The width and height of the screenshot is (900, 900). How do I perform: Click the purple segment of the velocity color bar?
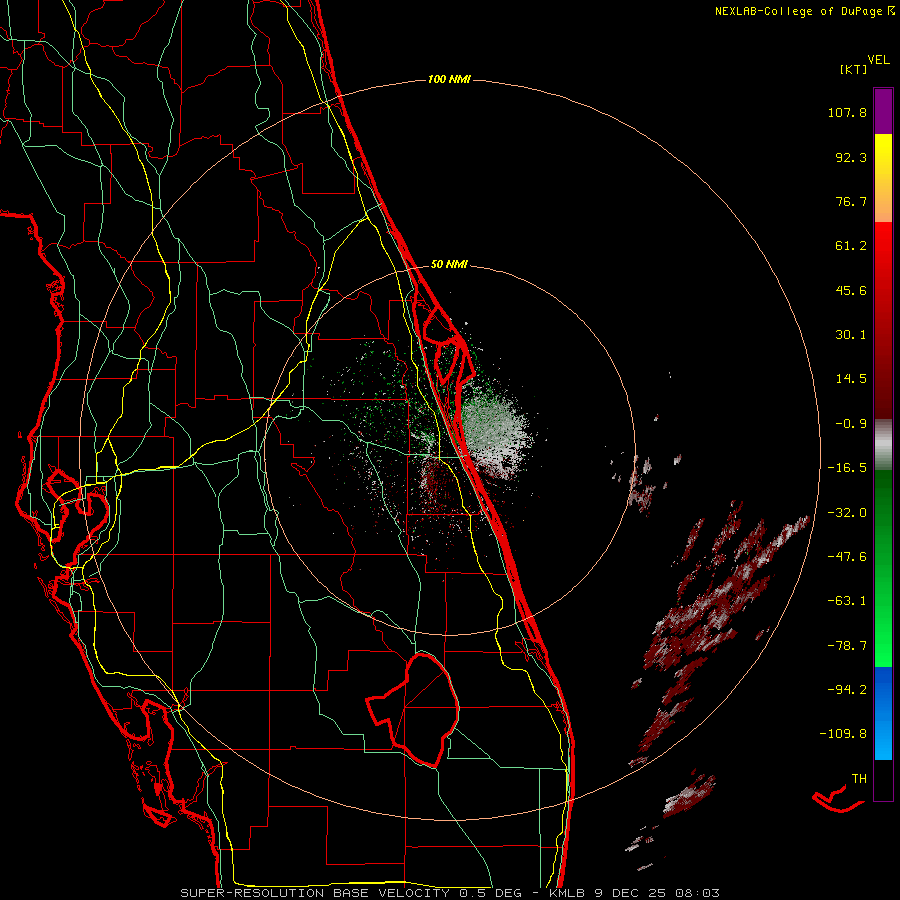point(883,111)
